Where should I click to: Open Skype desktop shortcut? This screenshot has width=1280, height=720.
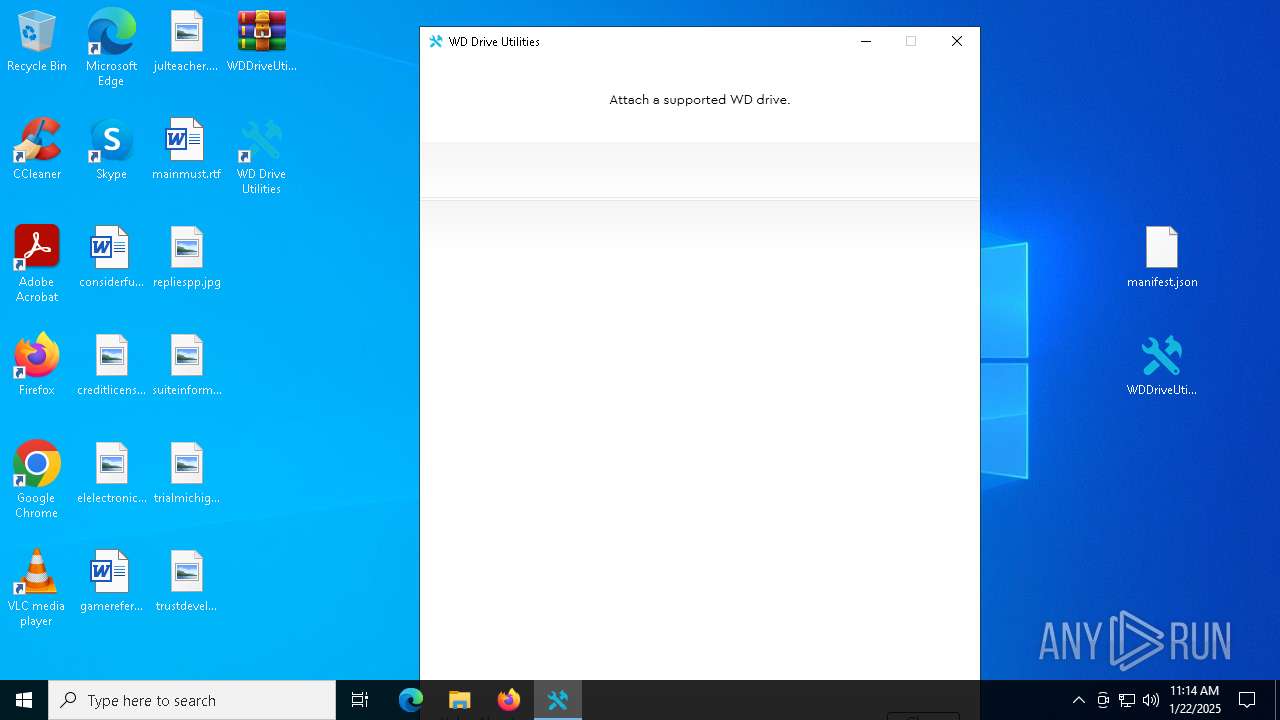(111, 150)
